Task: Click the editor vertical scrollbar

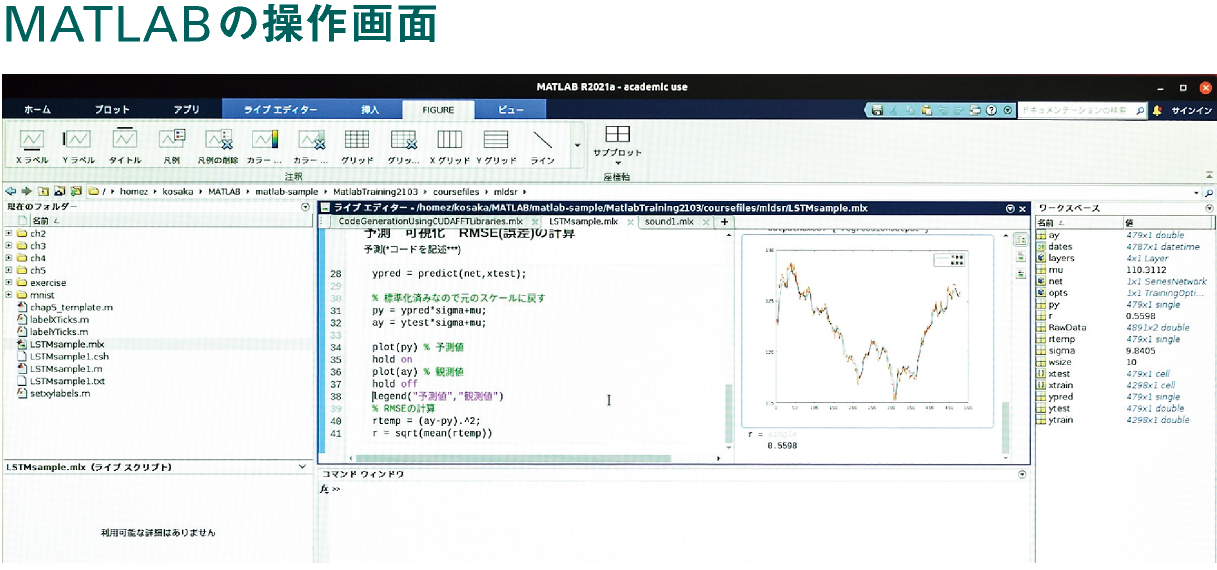Action: tap(727, 415)
